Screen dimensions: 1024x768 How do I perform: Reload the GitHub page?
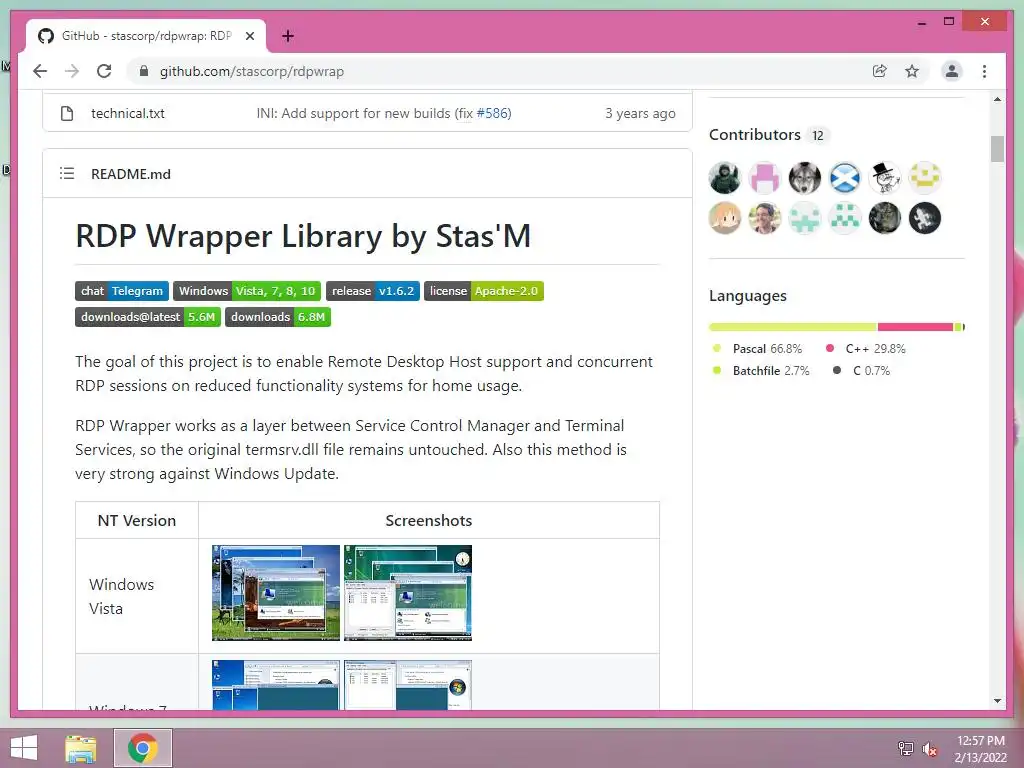104,71
